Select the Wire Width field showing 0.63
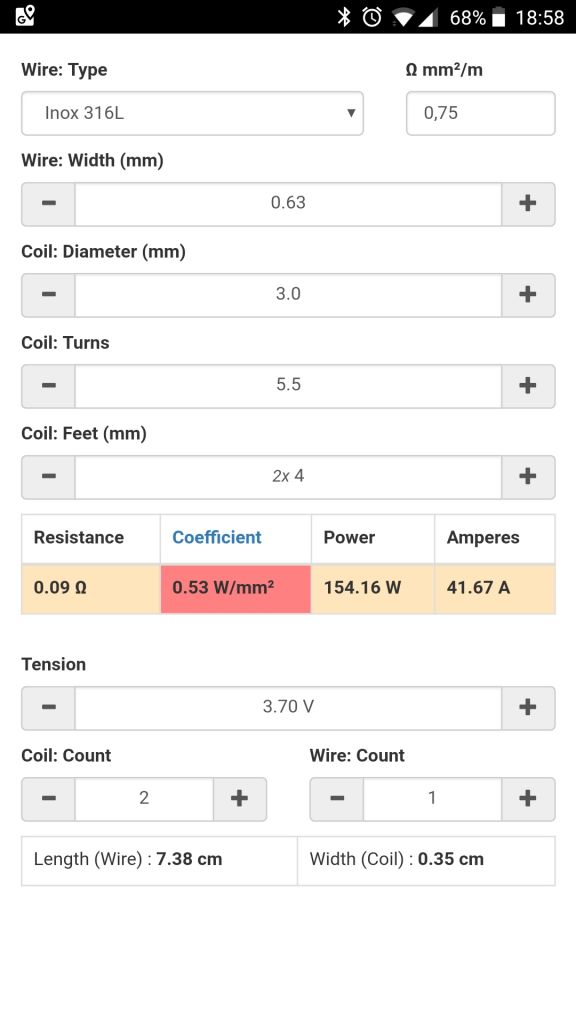The width and height of the screenshot is (576, 1024). [x=288, y=204]
